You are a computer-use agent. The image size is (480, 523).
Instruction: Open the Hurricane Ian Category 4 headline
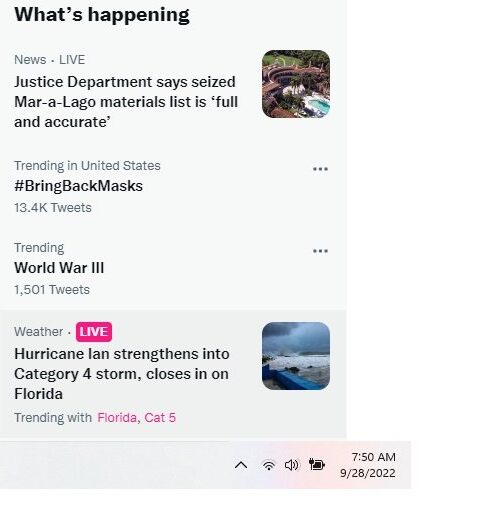coord(122,374)
